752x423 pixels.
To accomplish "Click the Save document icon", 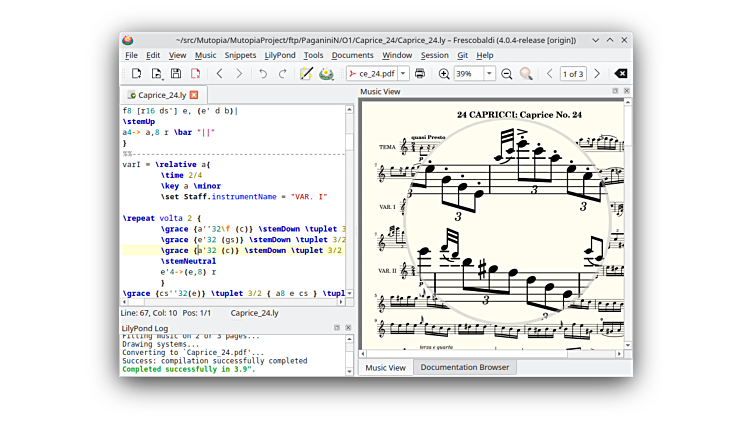I will pos(176,74).
